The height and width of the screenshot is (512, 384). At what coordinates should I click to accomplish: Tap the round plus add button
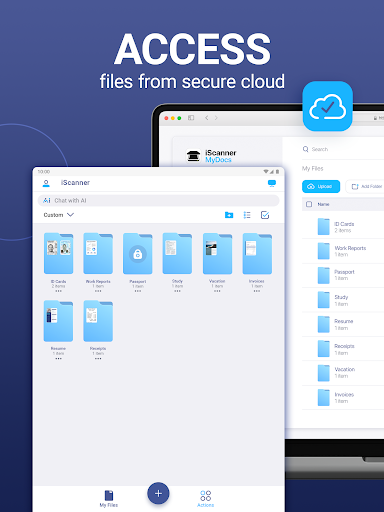158,493
